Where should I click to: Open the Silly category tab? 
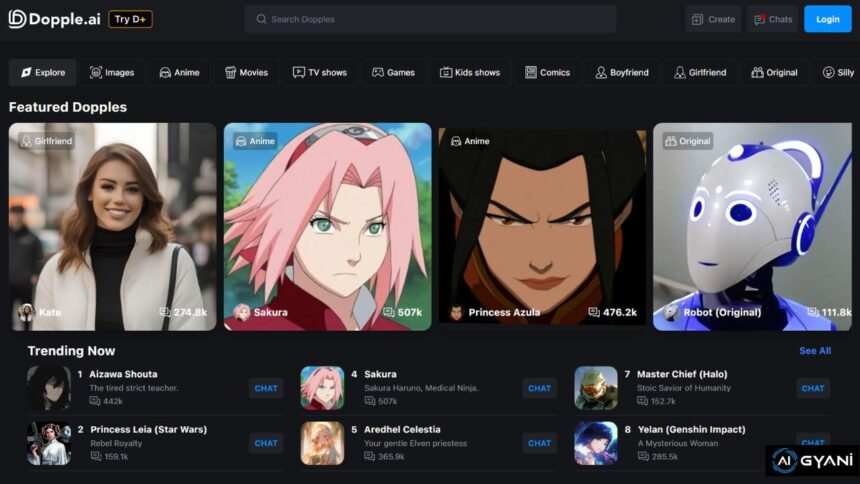838,72
